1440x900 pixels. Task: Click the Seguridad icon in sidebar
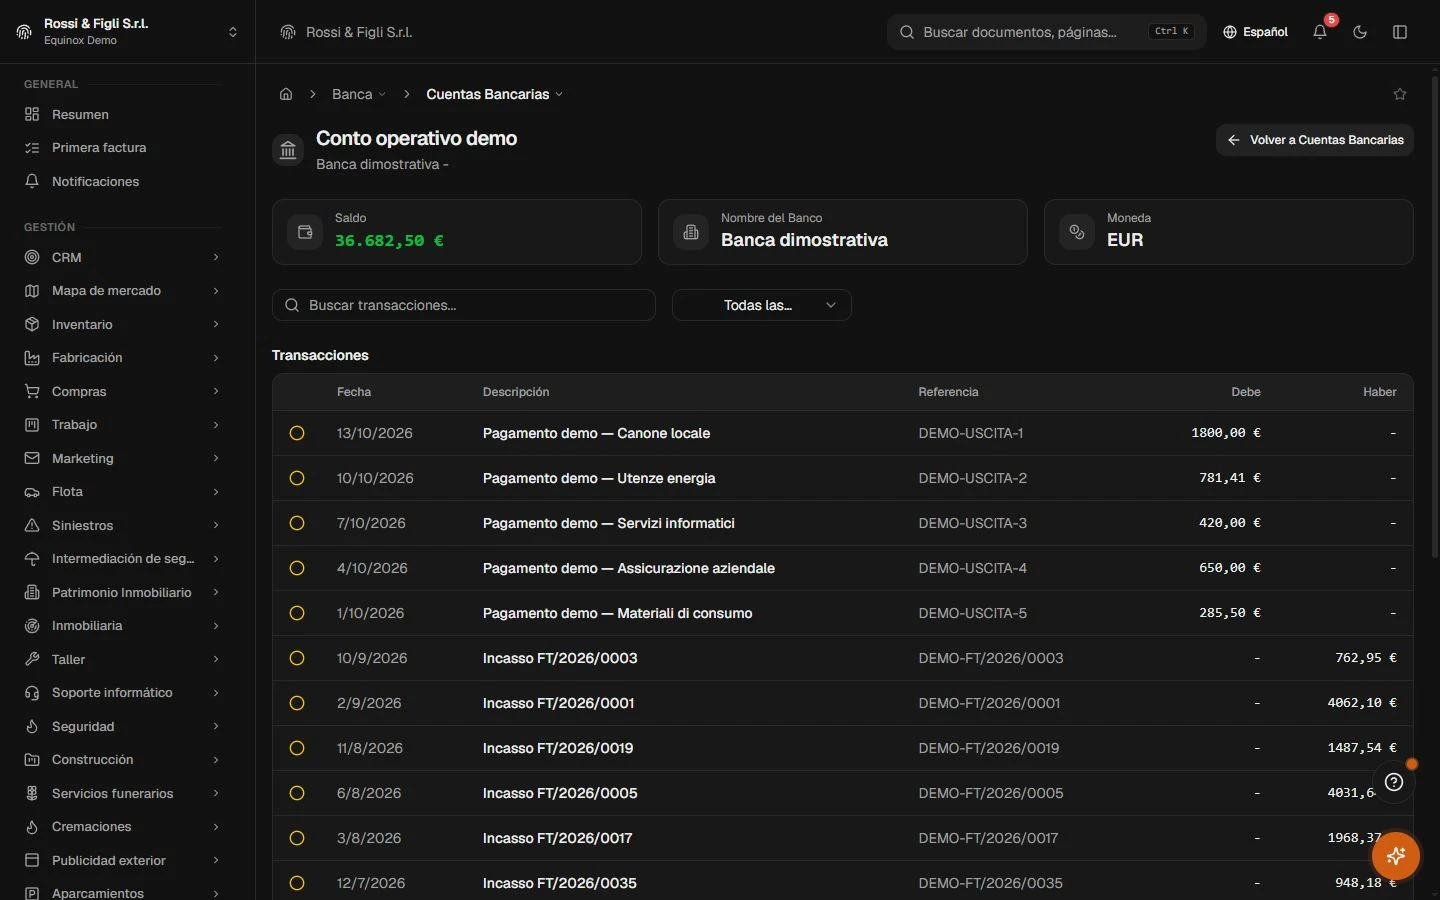[32, 726]
